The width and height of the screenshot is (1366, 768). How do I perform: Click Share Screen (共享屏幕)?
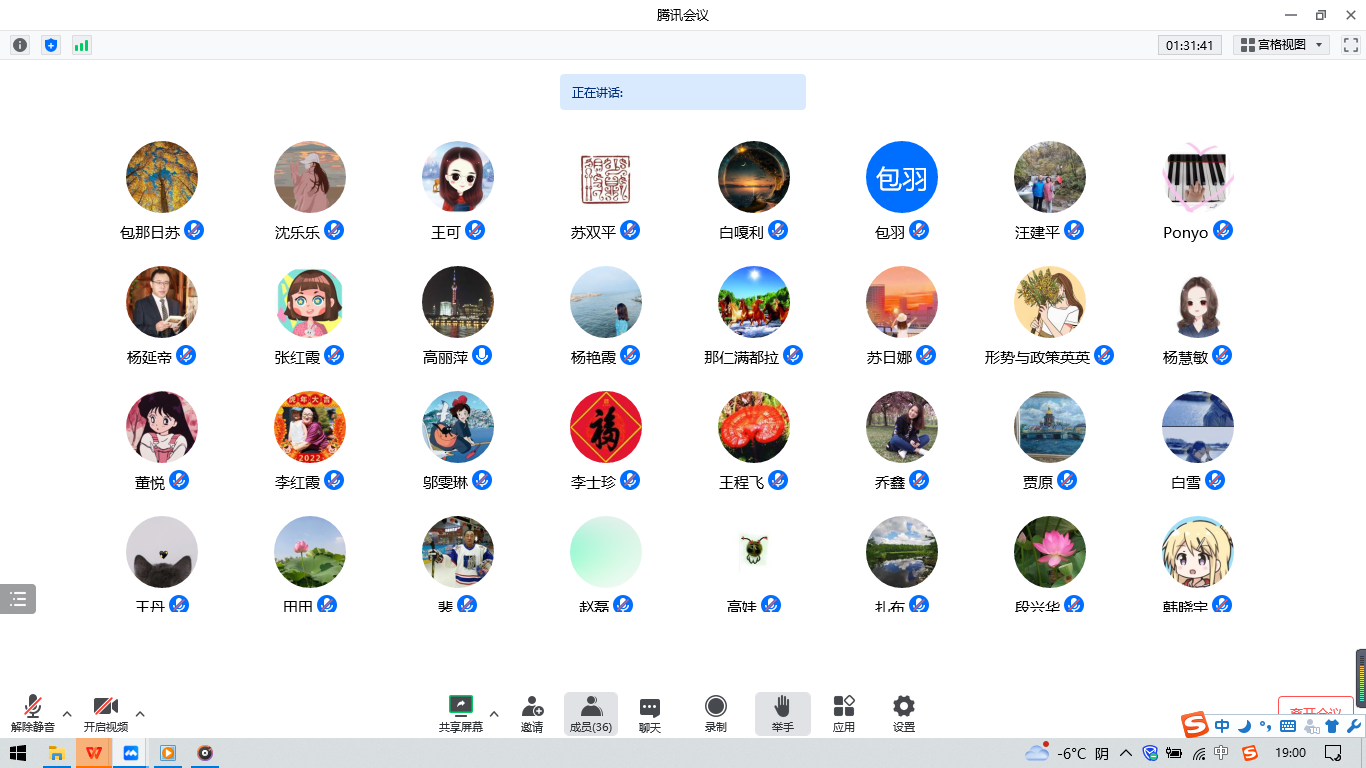[x=460, y=713]
